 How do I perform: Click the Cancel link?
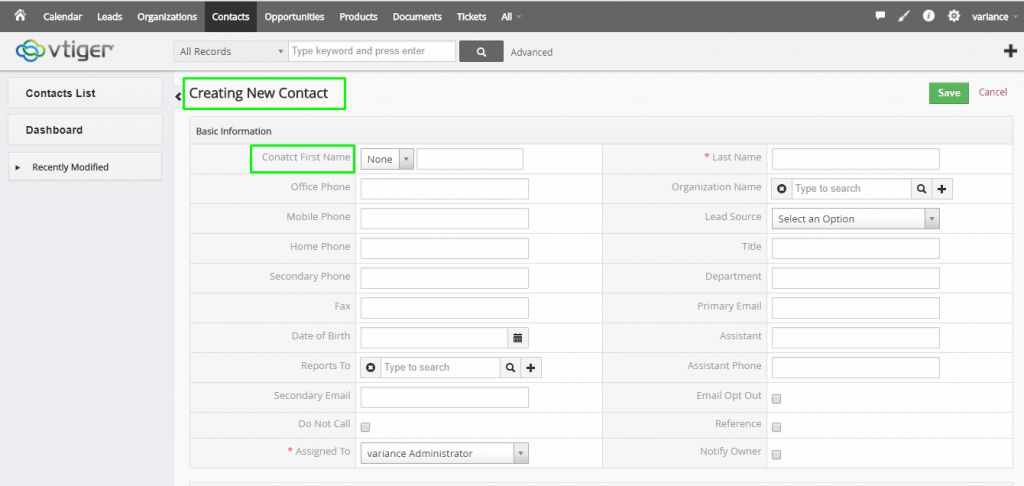point(993,92)
